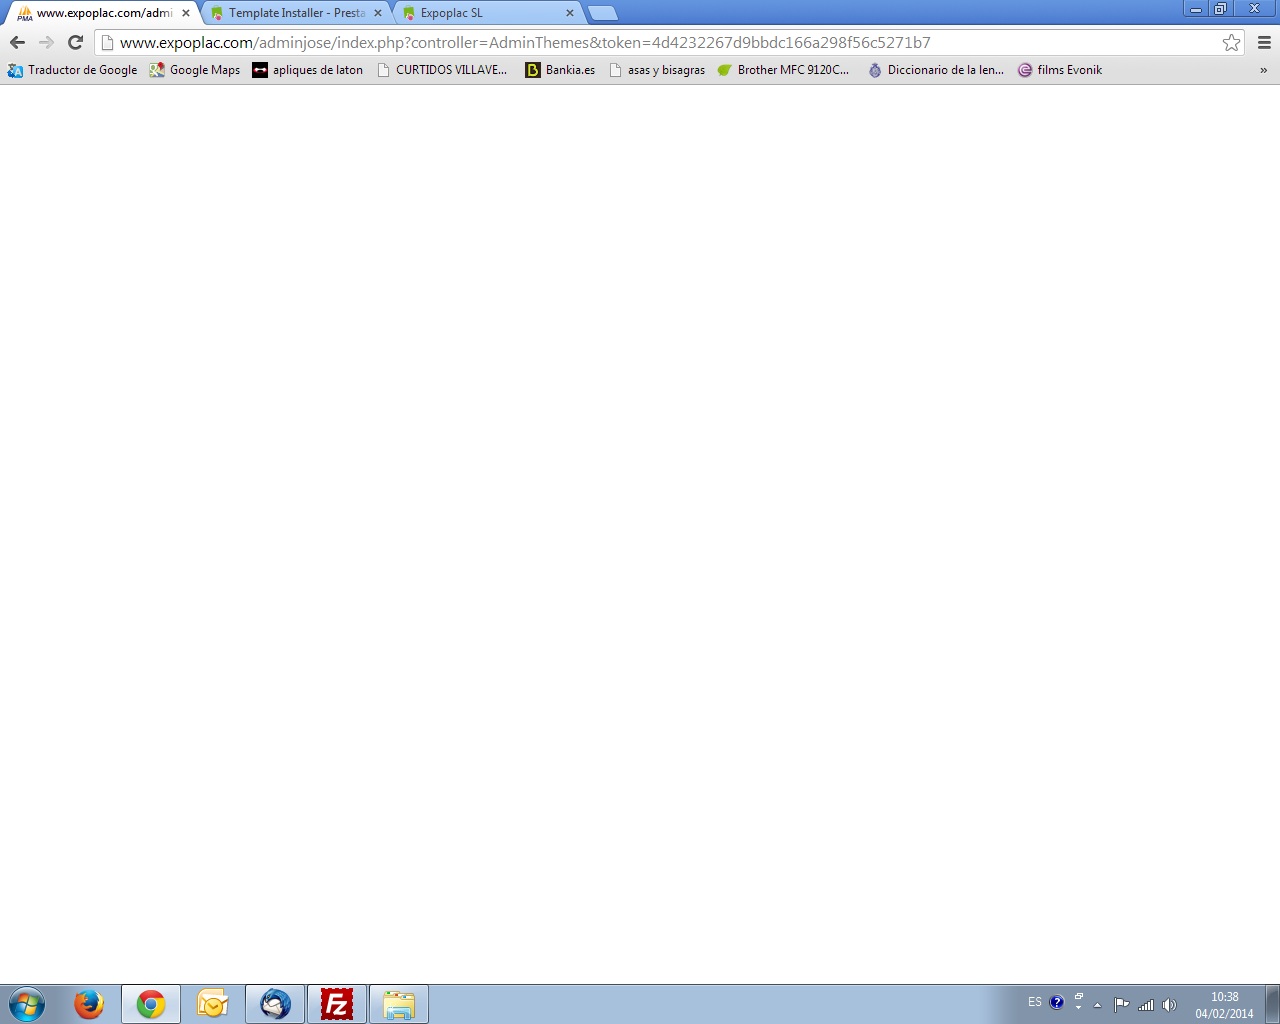This screenshot has width=1280, height=1024.
Task: Open the films Evonik bookmark
Action: pyautogui.click(x=1060, y=70)
